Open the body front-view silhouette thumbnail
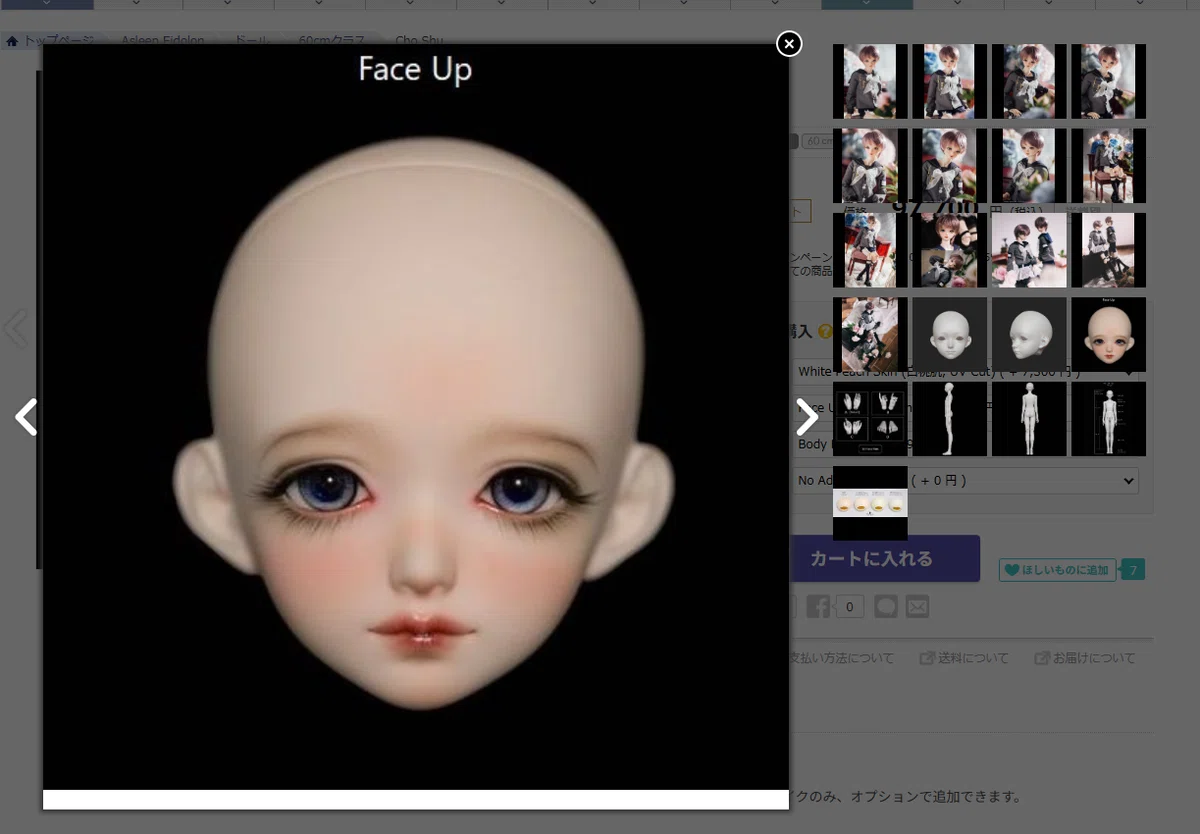This screenshot has width=1200, height=834. [1029, 419]
